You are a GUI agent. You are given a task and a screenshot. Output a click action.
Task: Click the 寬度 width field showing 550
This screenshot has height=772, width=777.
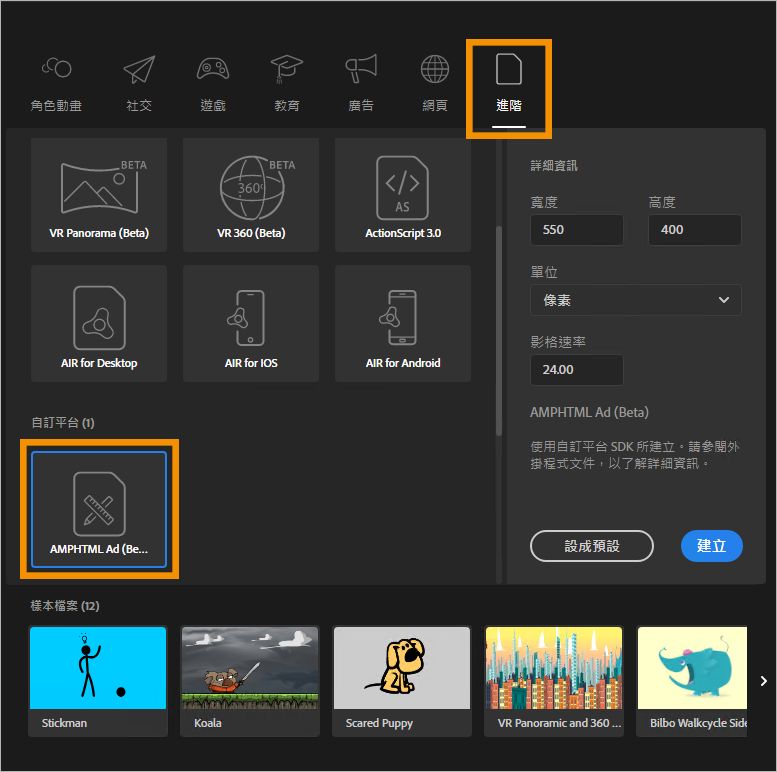577,229
